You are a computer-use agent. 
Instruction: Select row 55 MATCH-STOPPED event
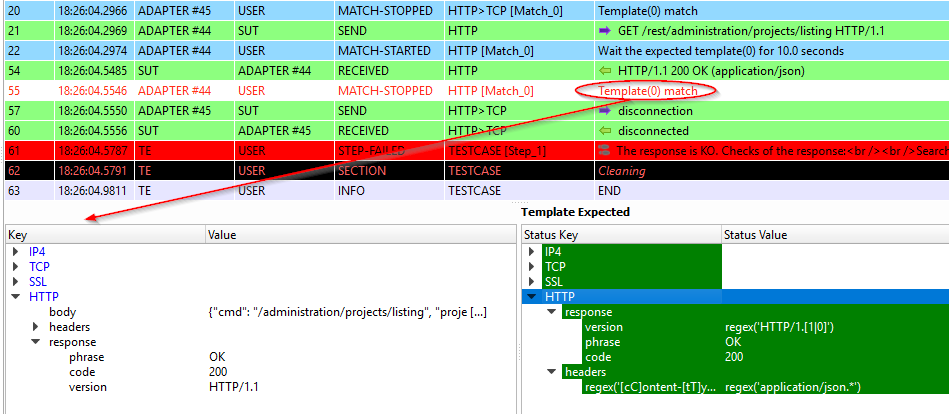point(476,91)
